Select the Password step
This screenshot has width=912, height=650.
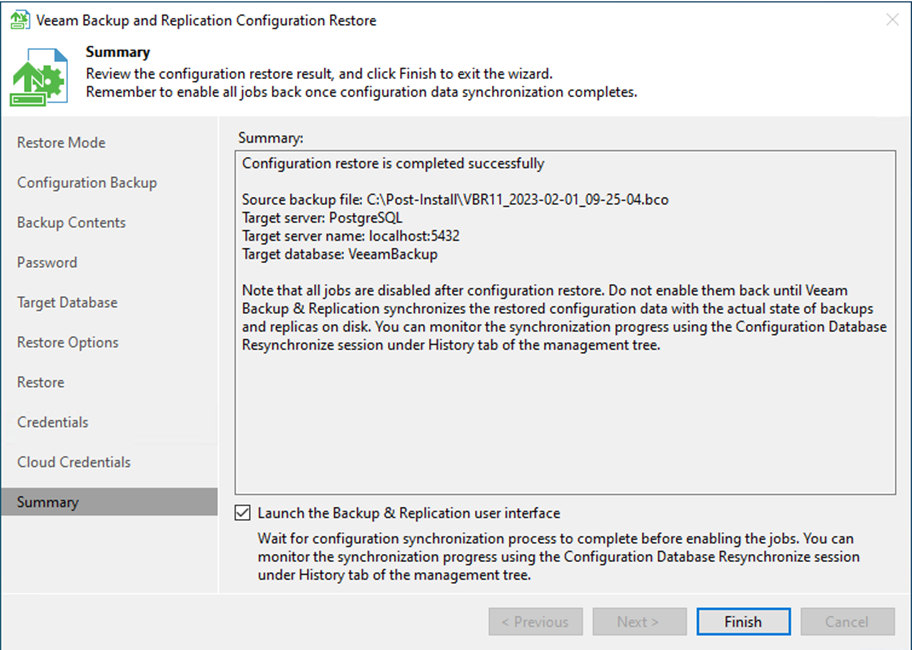(47, 262)
